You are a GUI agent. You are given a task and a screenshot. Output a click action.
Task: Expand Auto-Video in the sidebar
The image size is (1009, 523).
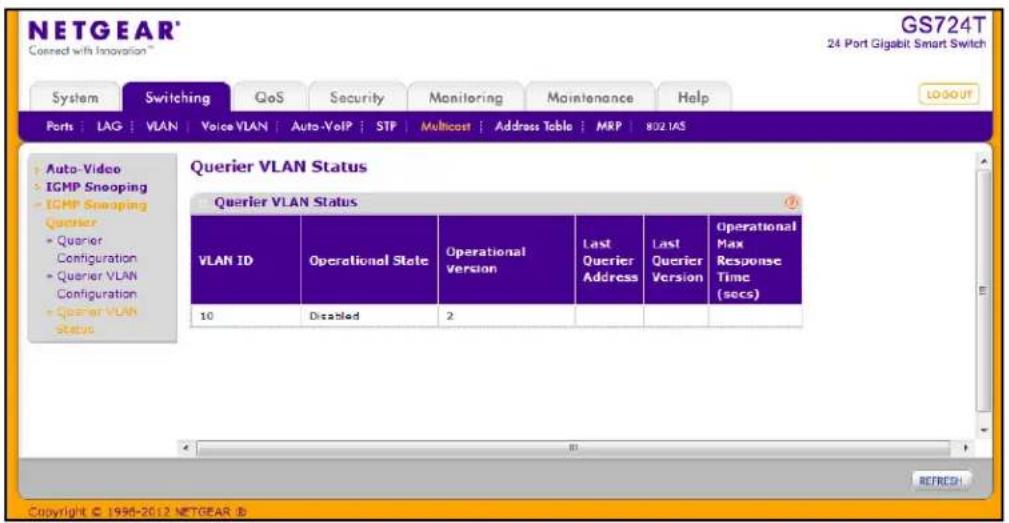83,169
